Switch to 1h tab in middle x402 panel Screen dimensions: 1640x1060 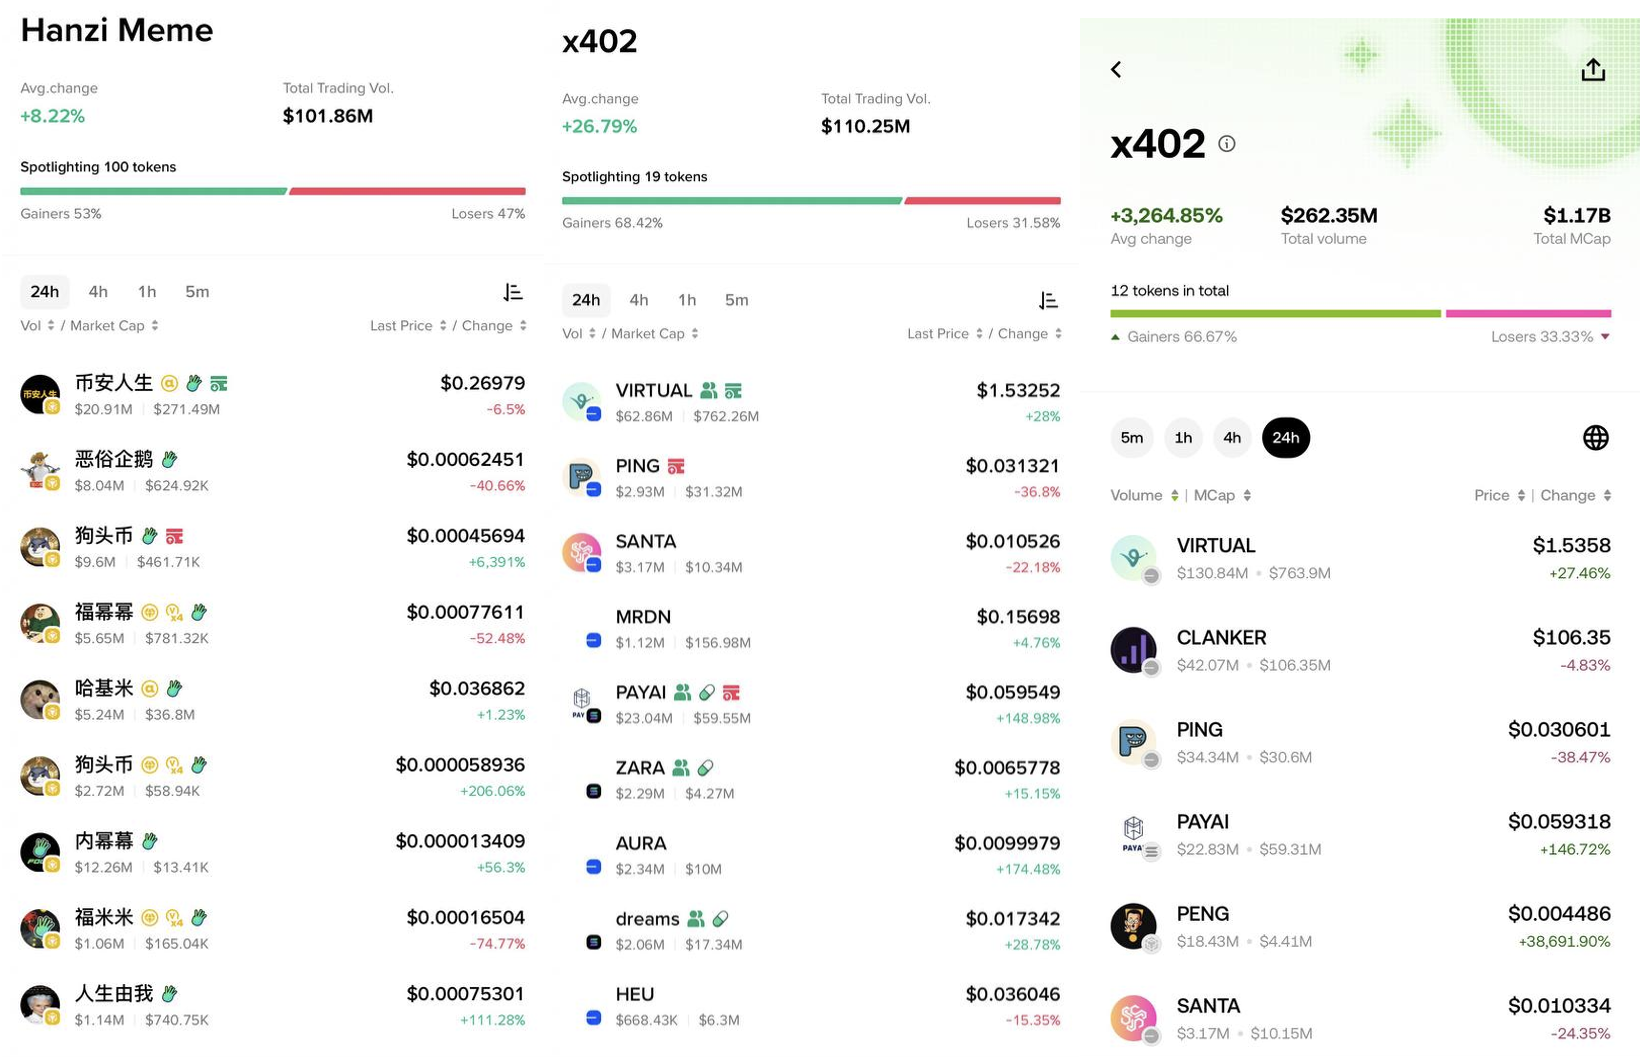pyautogui.click(x=687, y=300)
